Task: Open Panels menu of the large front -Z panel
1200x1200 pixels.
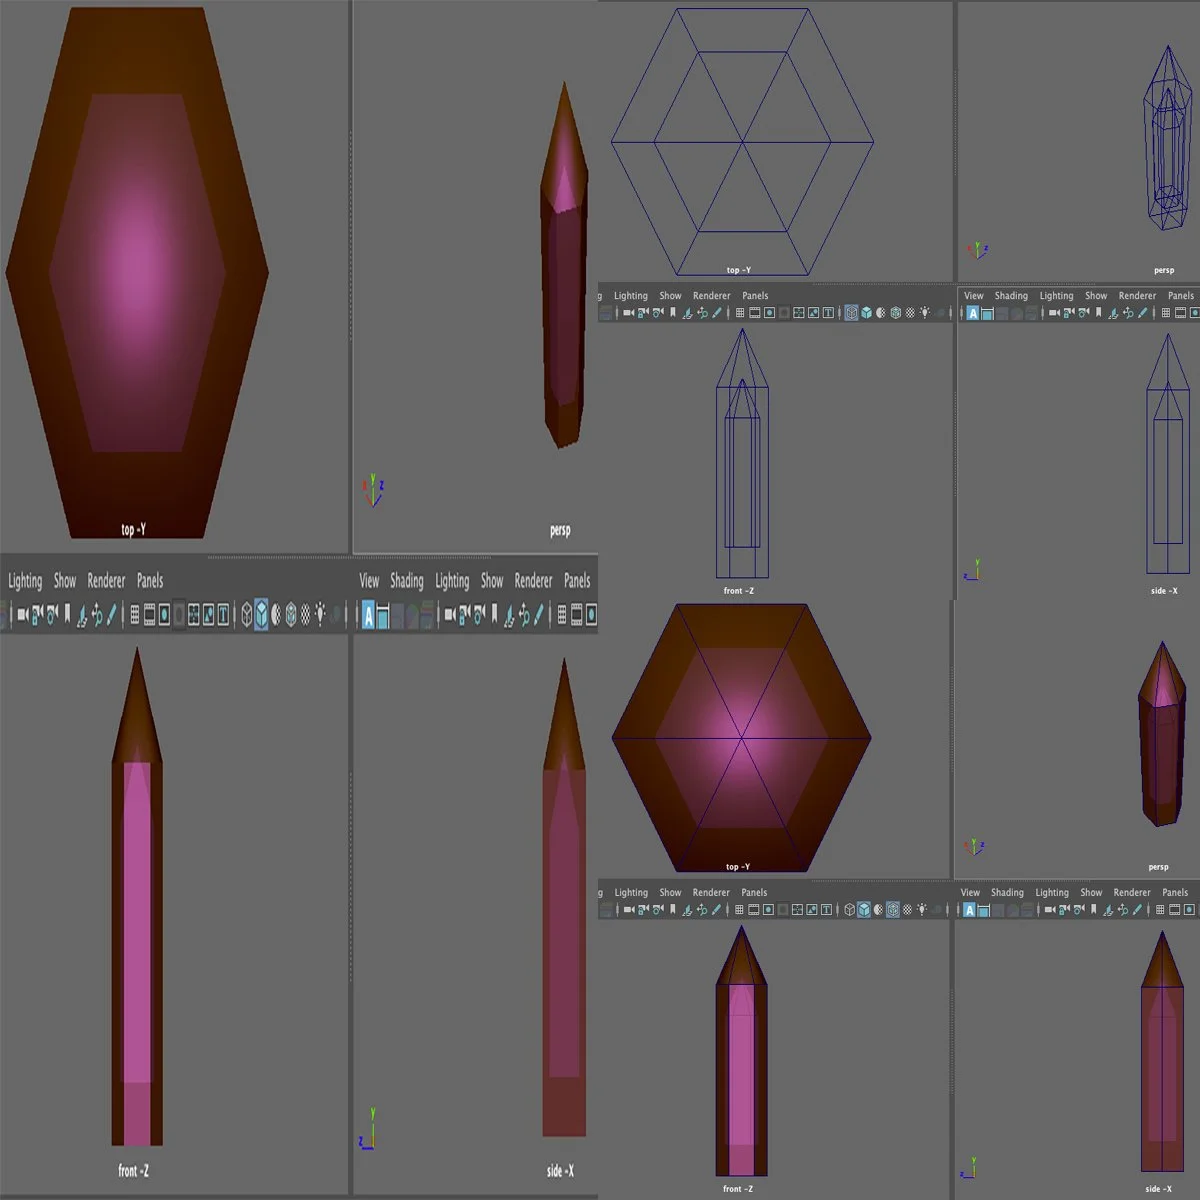Action: pyautogui.click(x=150, y=581)
